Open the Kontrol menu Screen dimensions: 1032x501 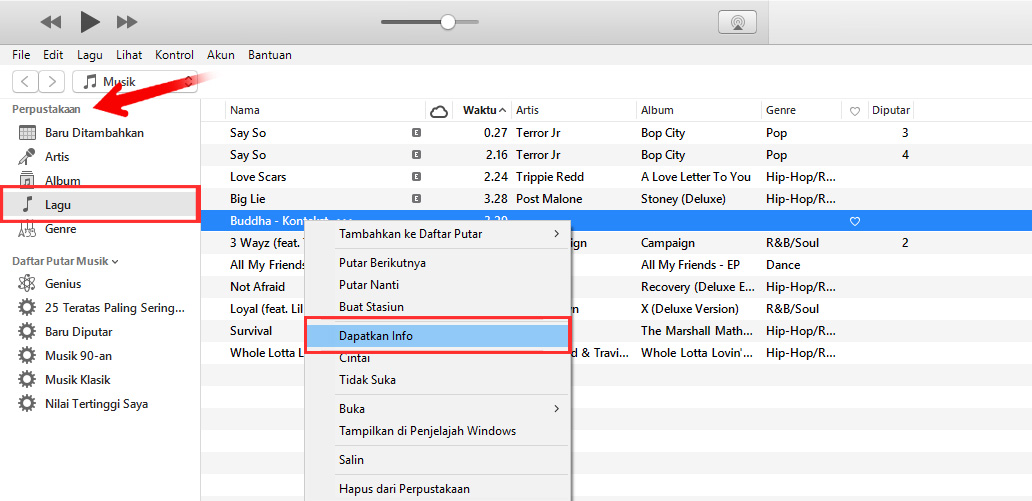[x=174, y=55]
